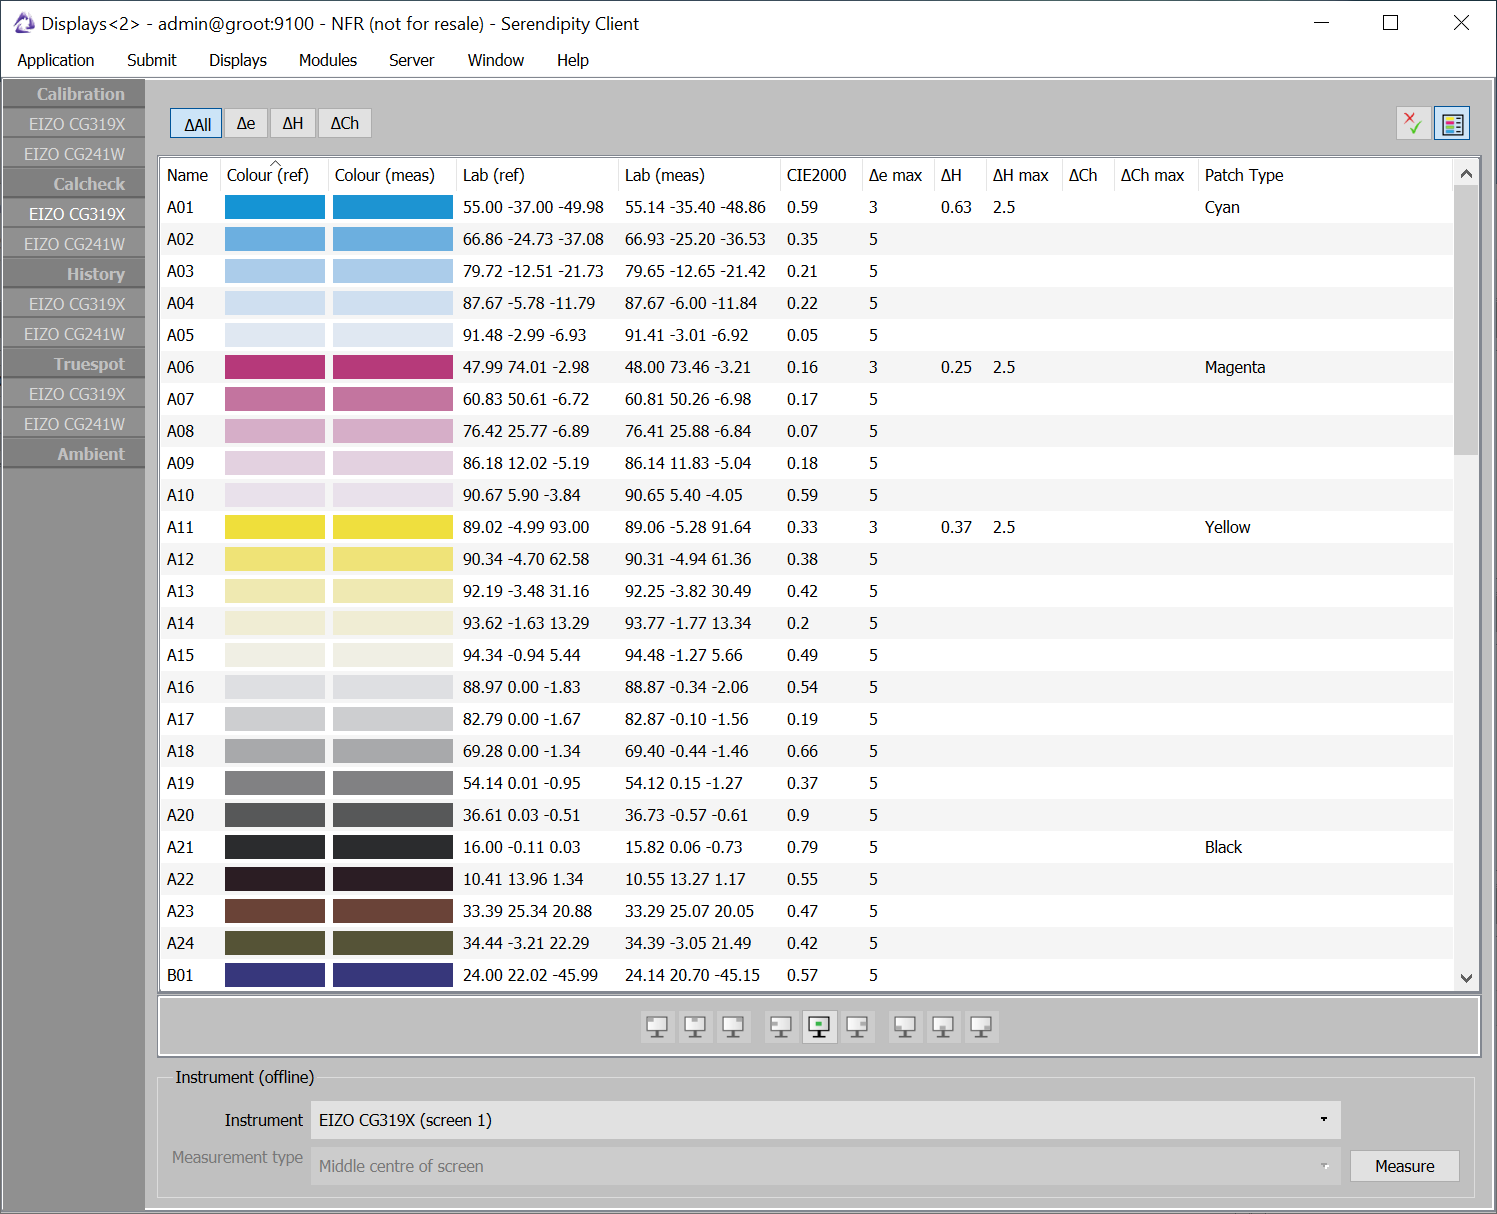The image size is (1497, 1214).
Task: Click Lab meas value 24.14 20.70 -45.15
Action: (692, 975)
